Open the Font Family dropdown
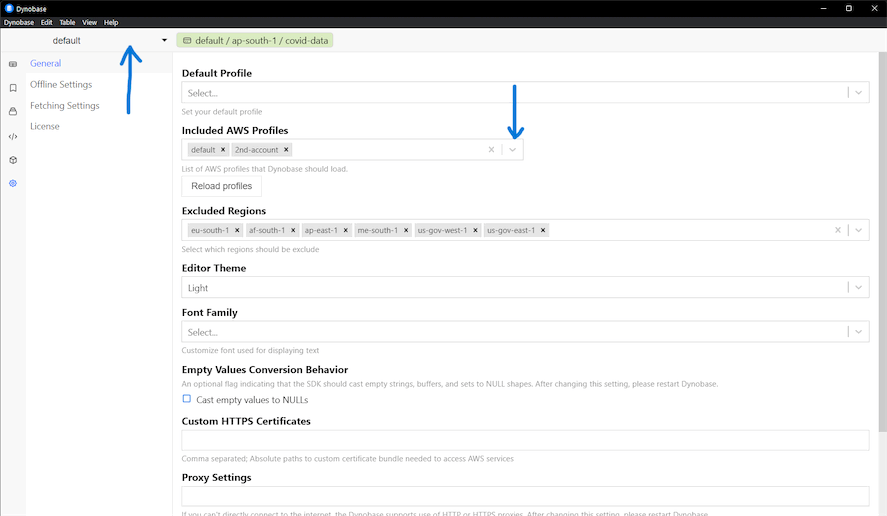Screen dimensions: 887x516 pyautogui.click(x=525, y=332)
